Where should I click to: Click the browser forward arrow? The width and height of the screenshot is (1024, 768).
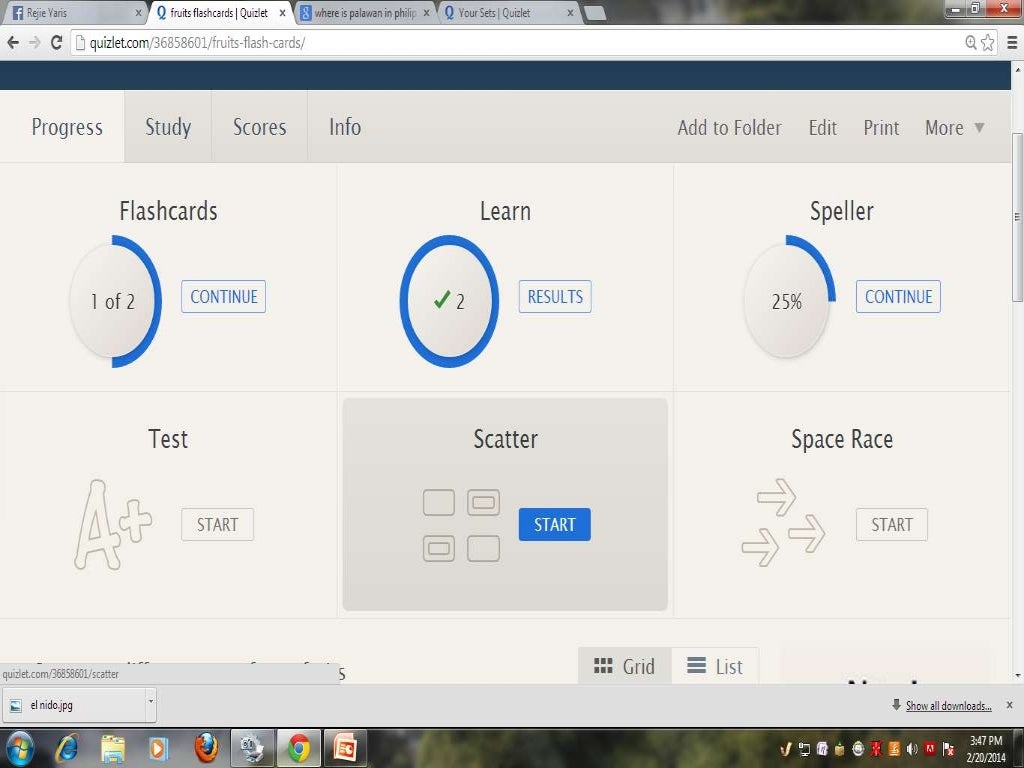pos(35,43)
